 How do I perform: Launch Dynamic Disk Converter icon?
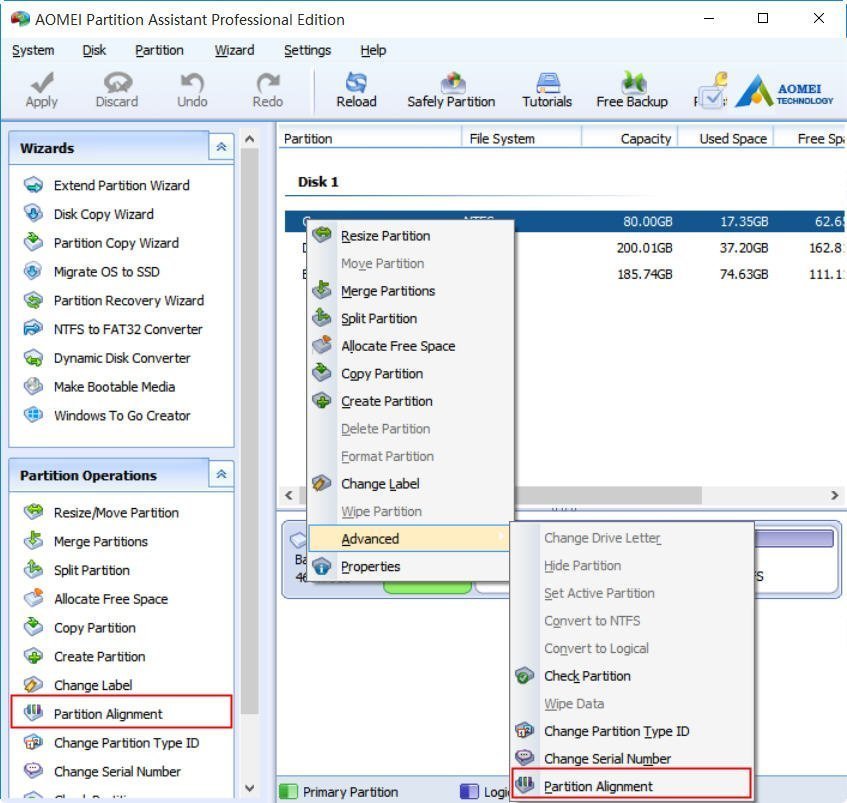[33, 357]
